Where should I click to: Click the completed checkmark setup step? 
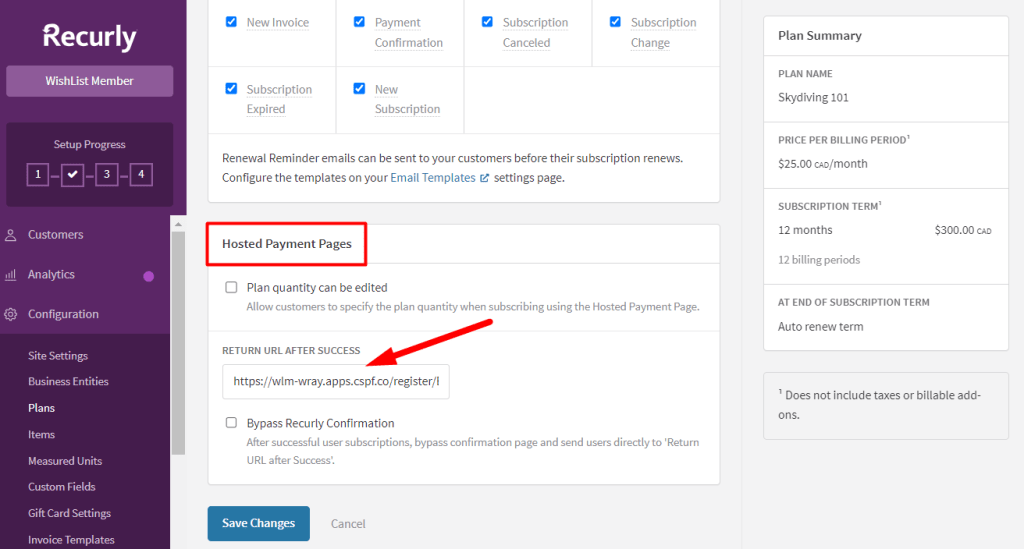tap(72, 175)
